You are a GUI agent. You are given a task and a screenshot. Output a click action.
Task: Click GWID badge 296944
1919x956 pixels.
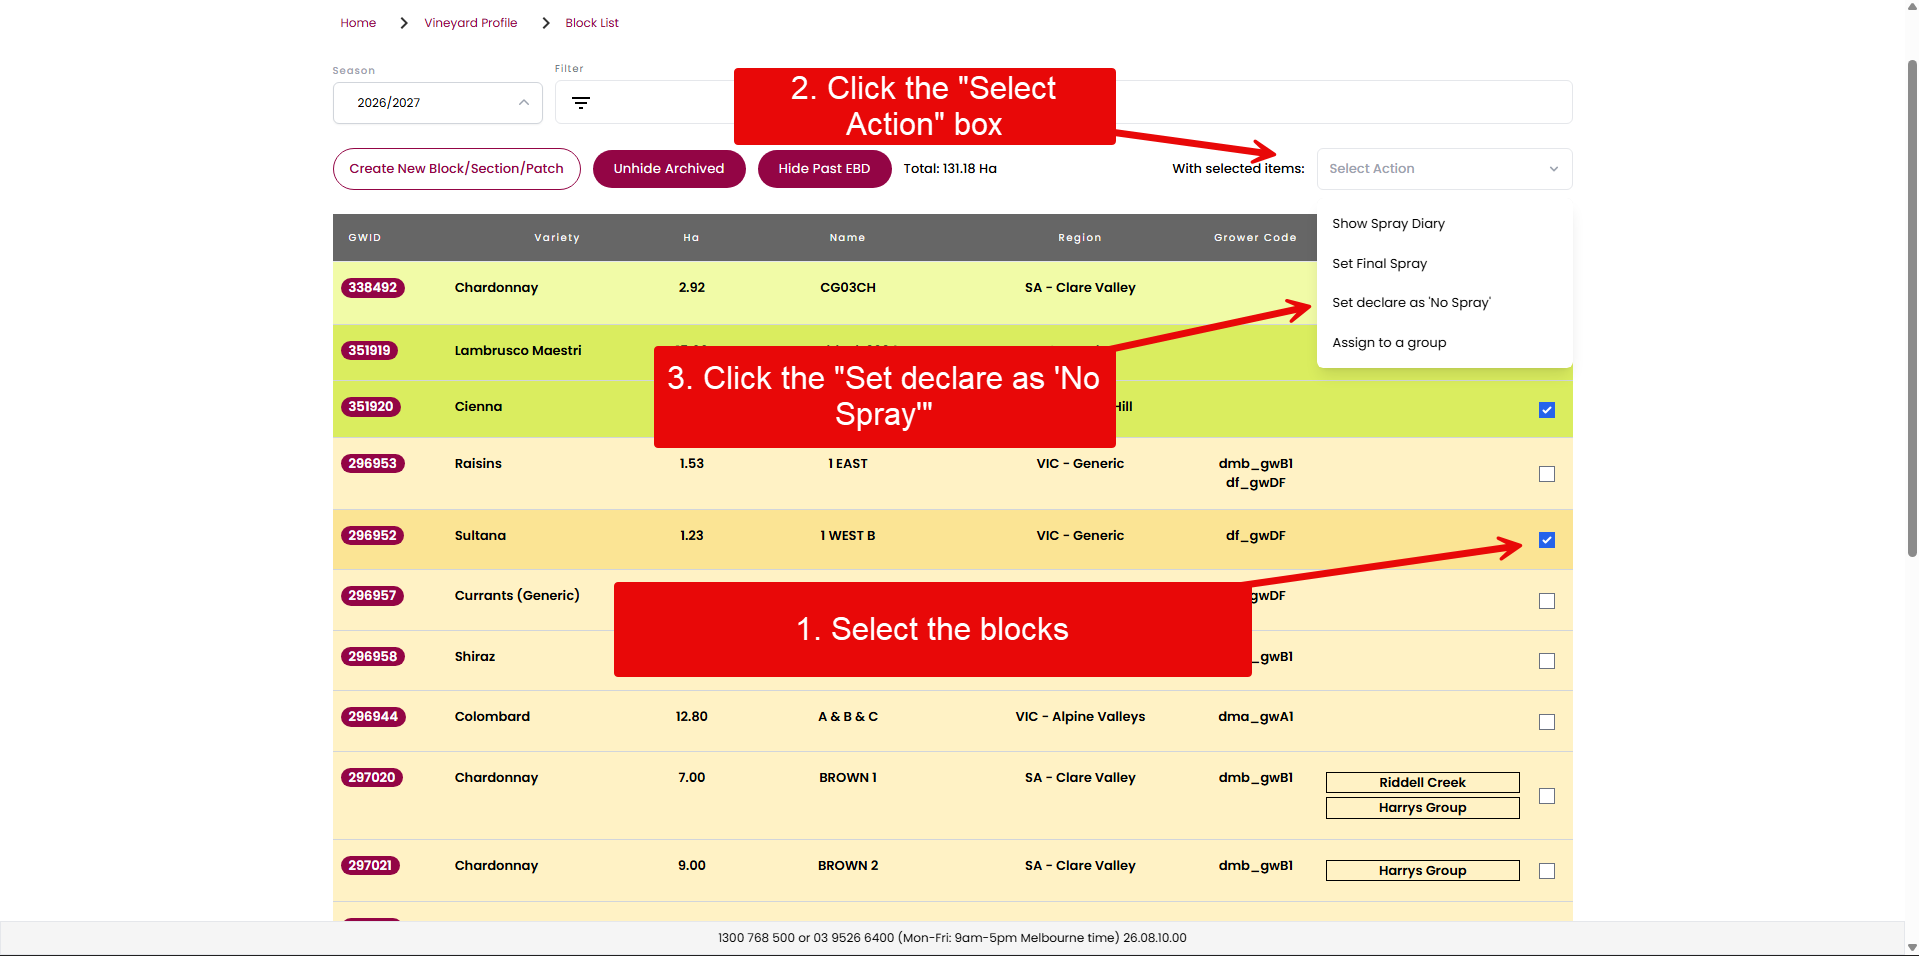373,717
